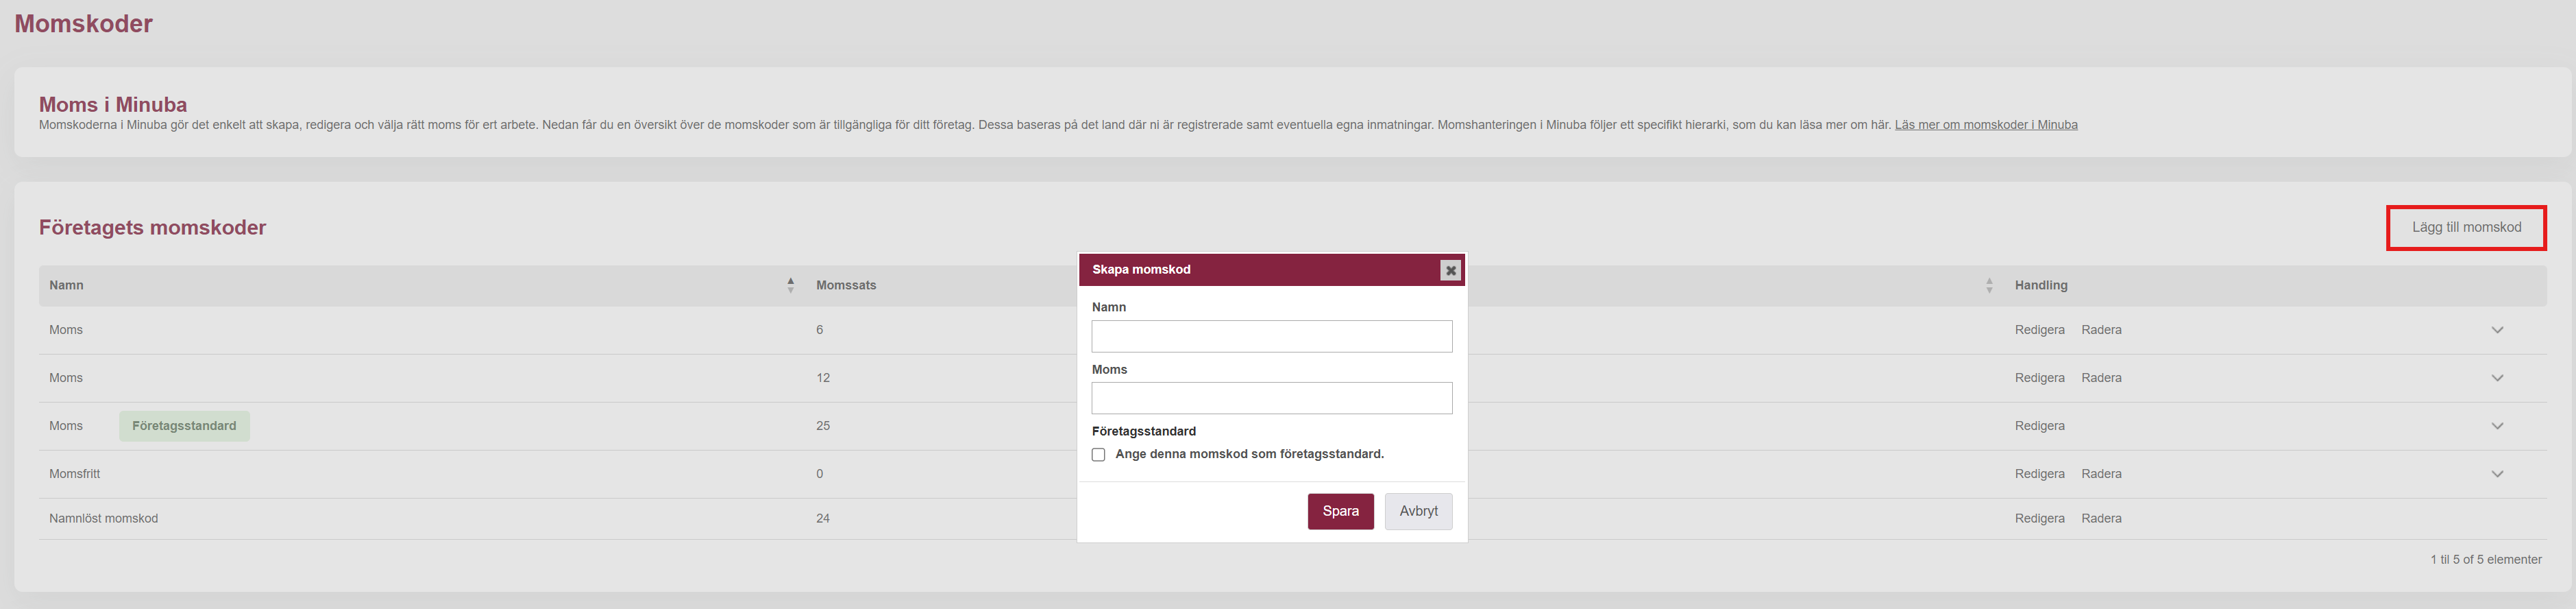Click Redigera for Moms 25 row
Screen dimensions: 2576x609
point(2039,426)
